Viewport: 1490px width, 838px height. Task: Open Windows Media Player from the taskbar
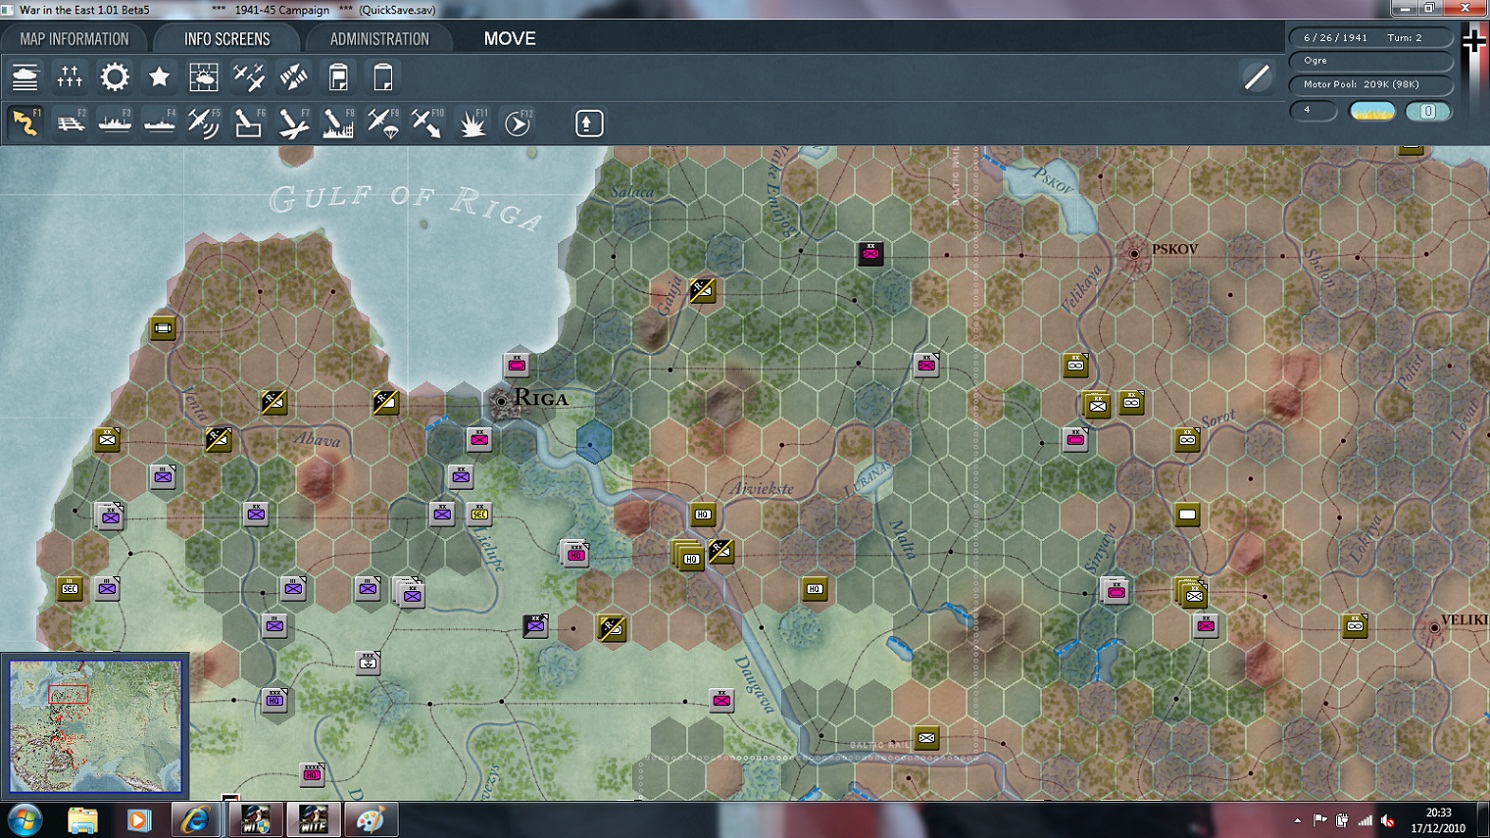[138, 820]
